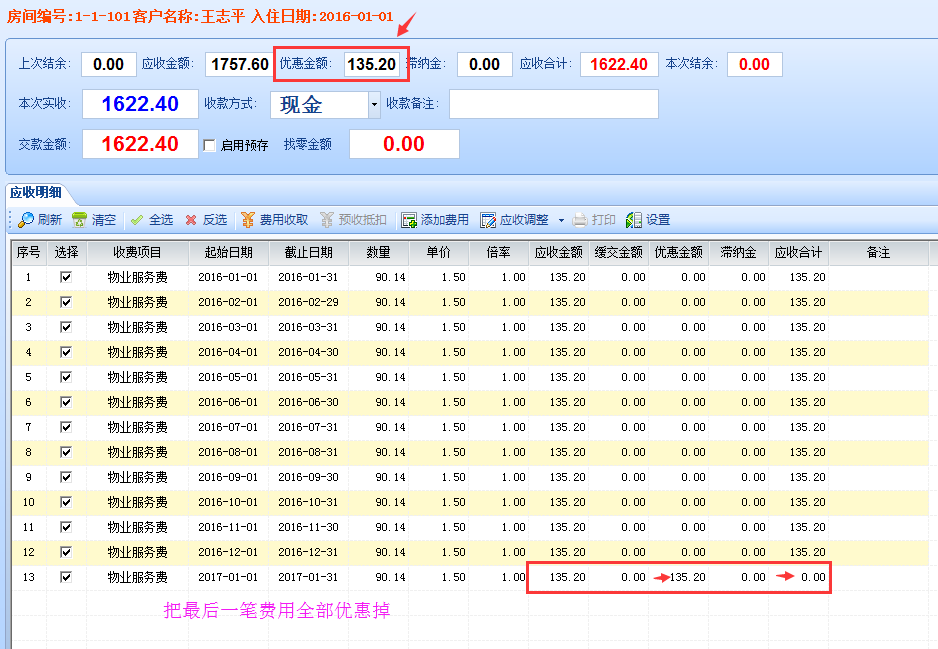Click the 截止日期 column header

[x=309, y=253]
